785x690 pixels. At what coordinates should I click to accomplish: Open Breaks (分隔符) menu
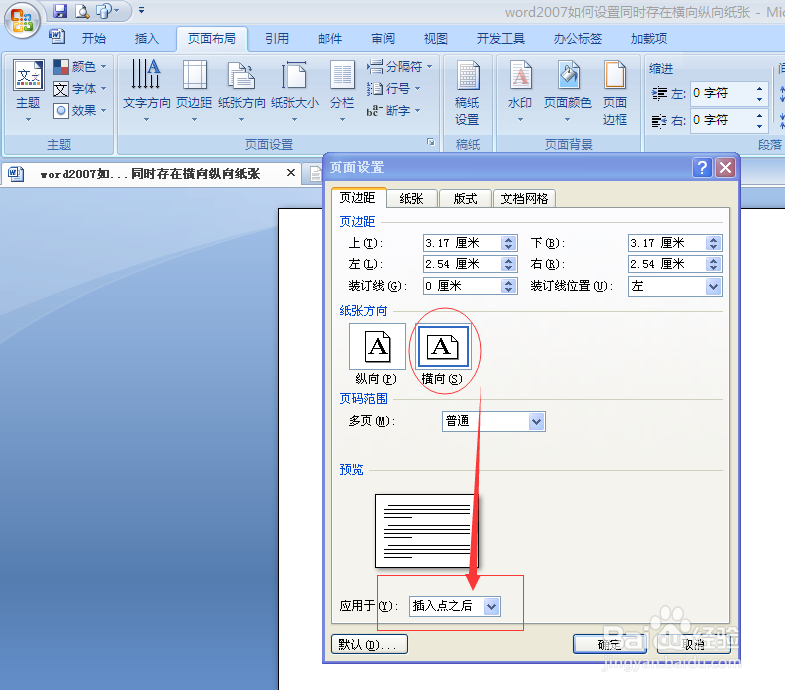point(400,67)
